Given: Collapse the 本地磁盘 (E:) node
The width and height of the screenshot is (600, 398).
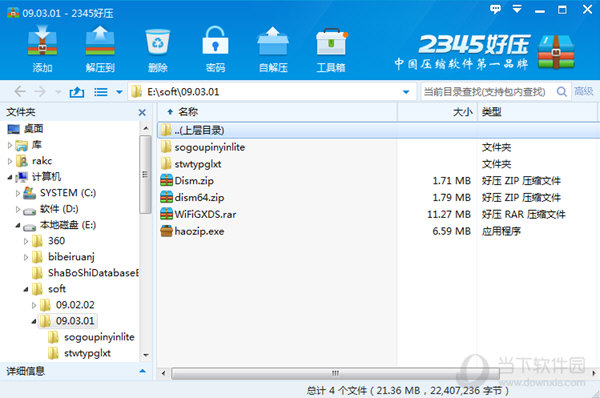Looking at the screenshot, I should pos(18,225).
